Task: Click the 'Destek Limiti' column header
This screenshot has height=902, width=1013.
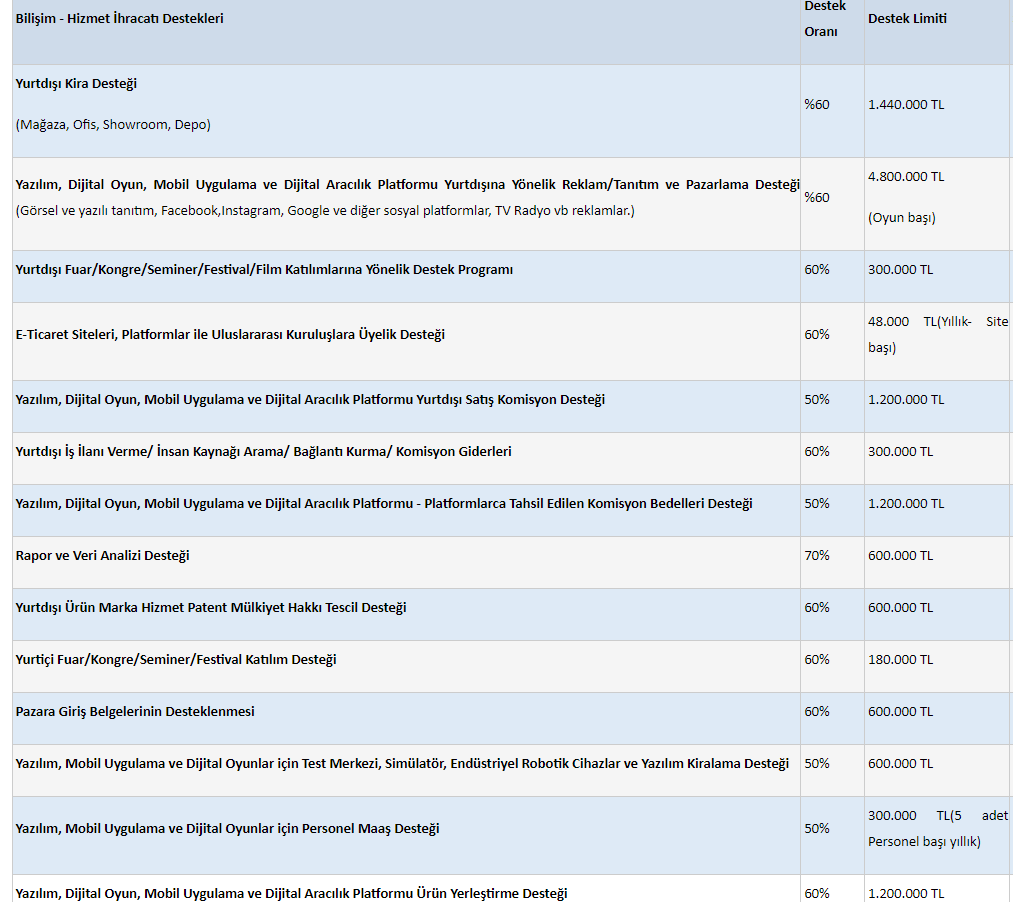Action: [x=907, y=19]
